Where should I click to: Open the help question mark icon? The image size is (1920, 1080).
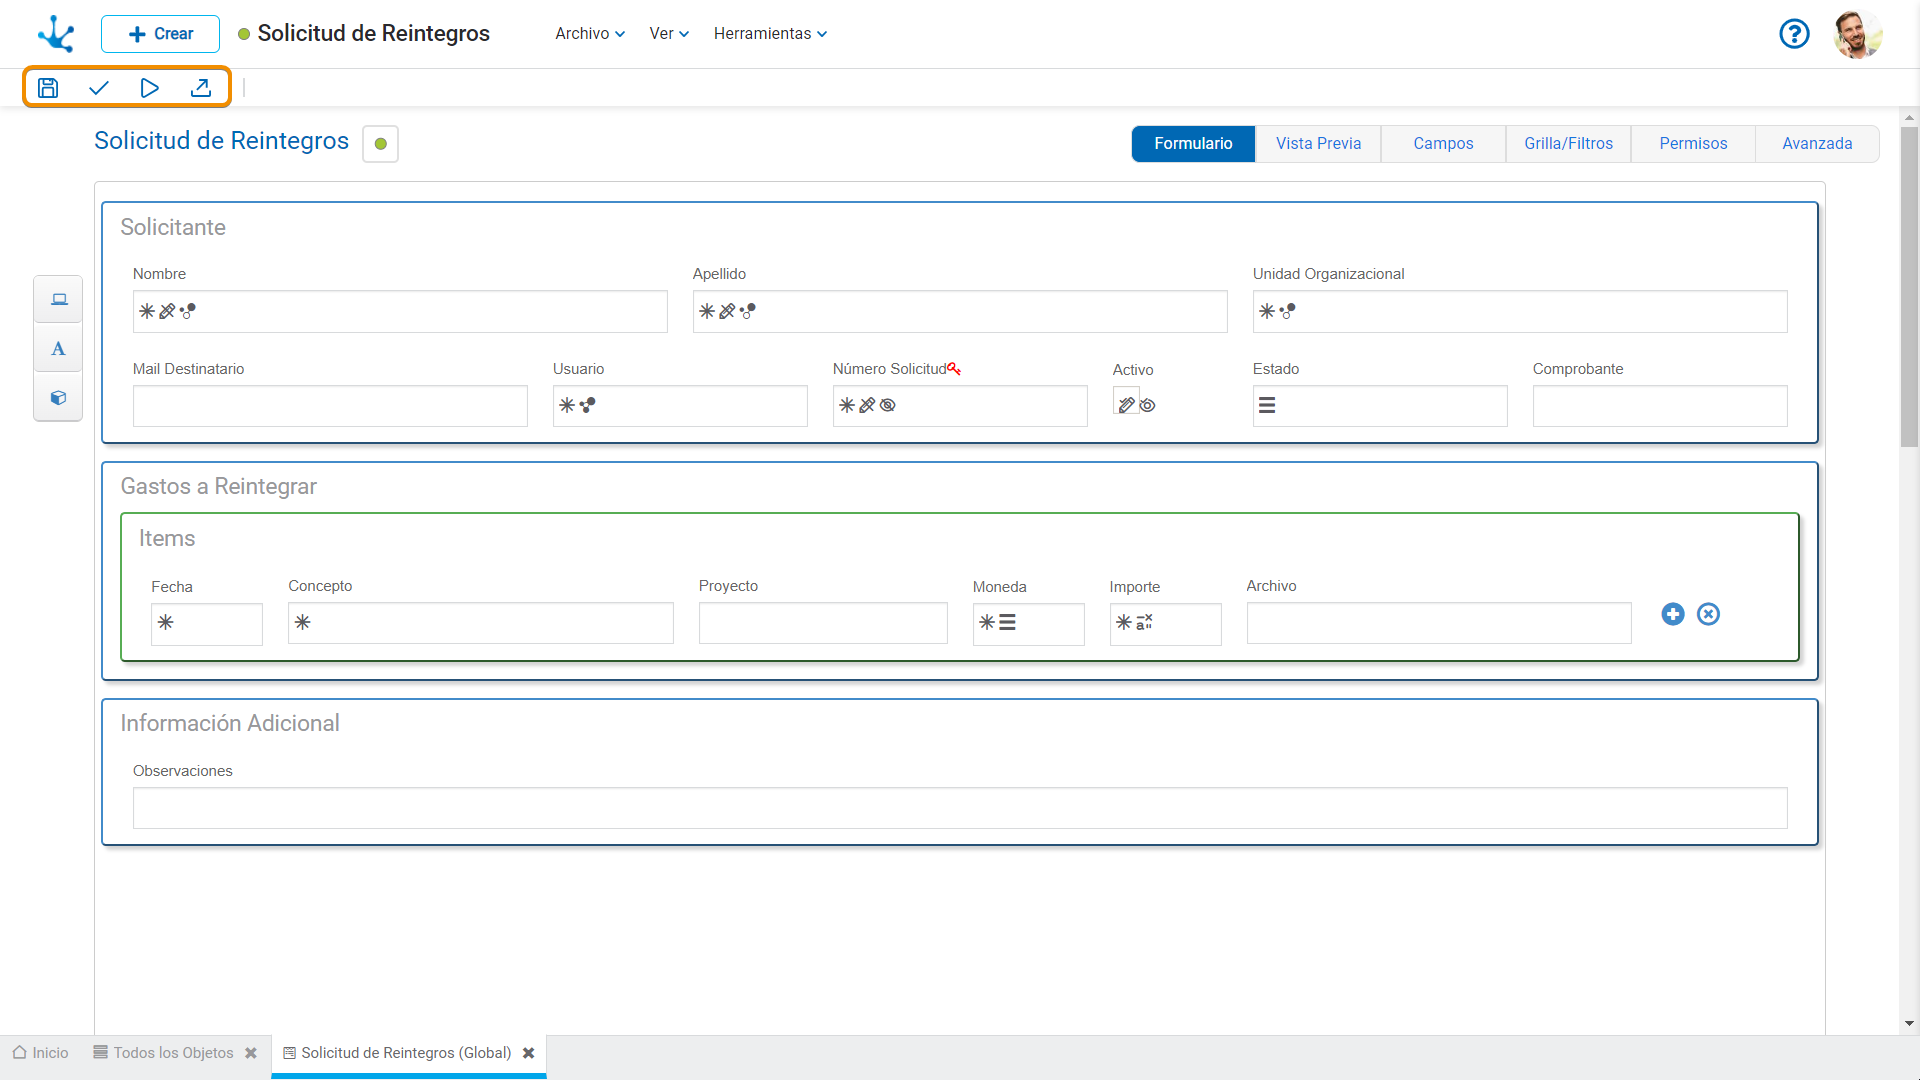pos(1794,34)
